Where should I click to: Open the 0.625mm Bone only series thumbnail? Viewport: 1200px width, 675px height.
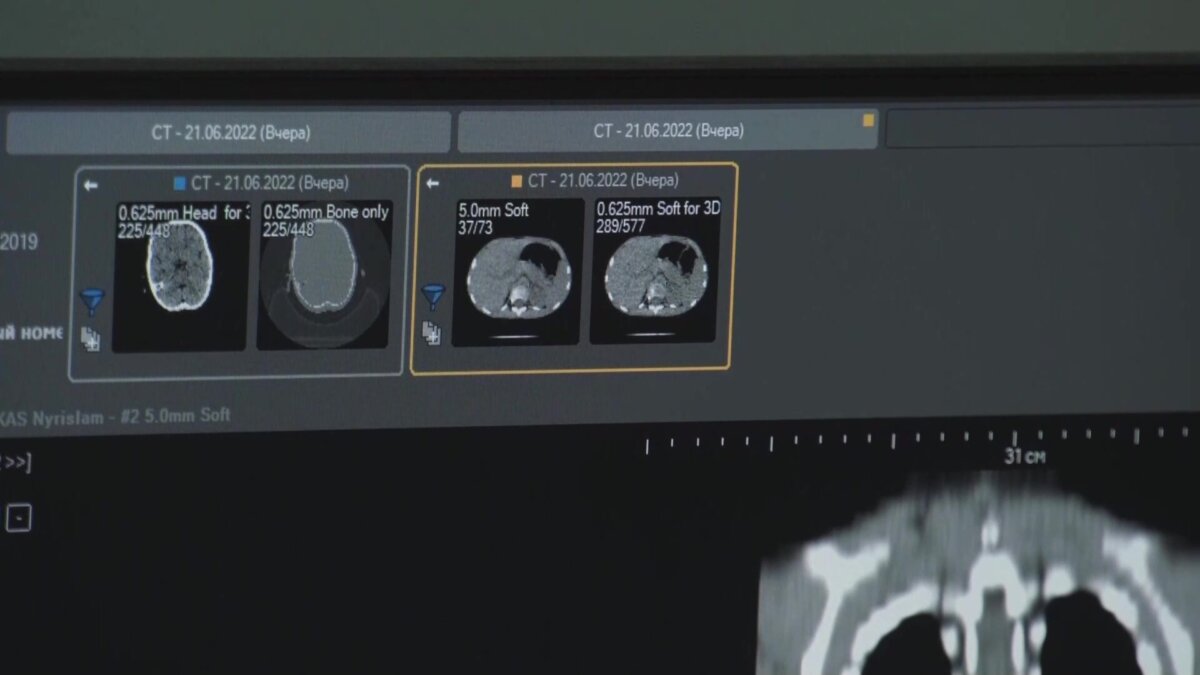point(324,275)
